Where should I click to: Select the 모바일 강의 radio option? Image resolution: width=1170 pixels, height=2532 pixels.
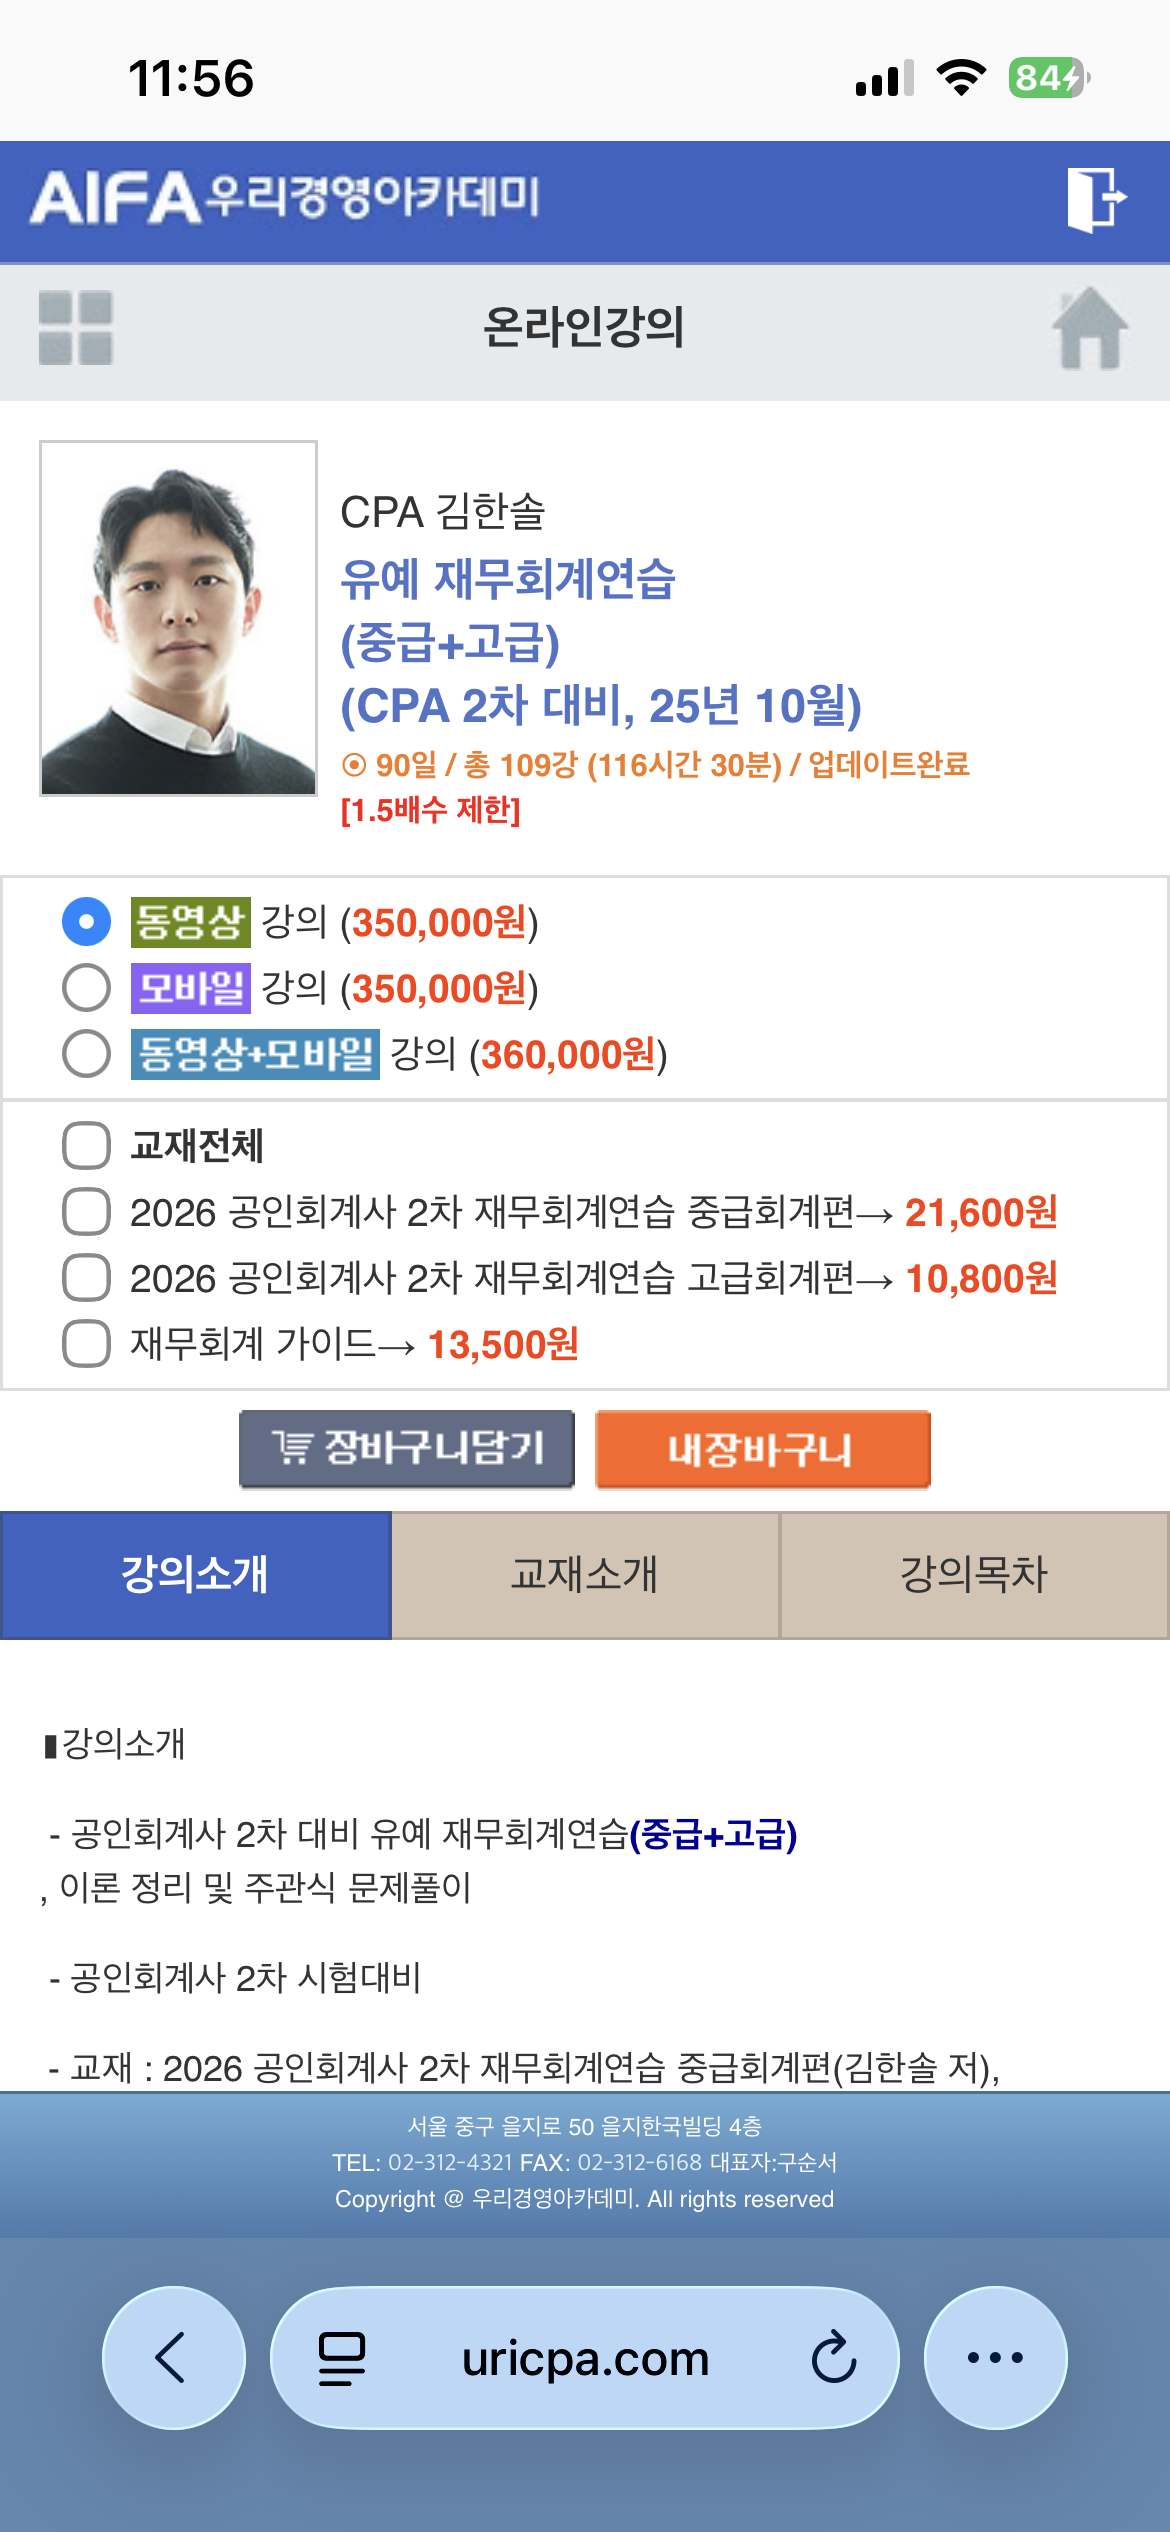pos(87,988)
